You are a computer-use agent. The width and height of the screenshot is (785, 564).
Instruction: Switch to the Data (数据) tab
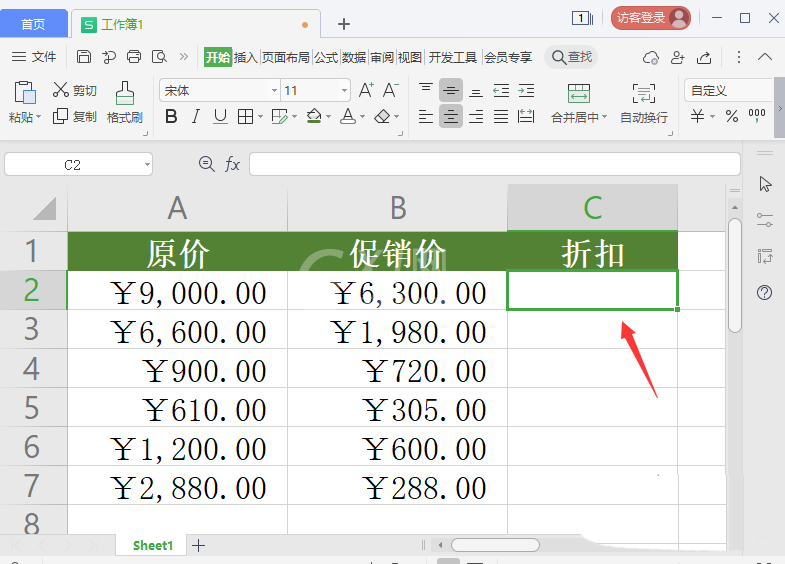pos(354,57)
